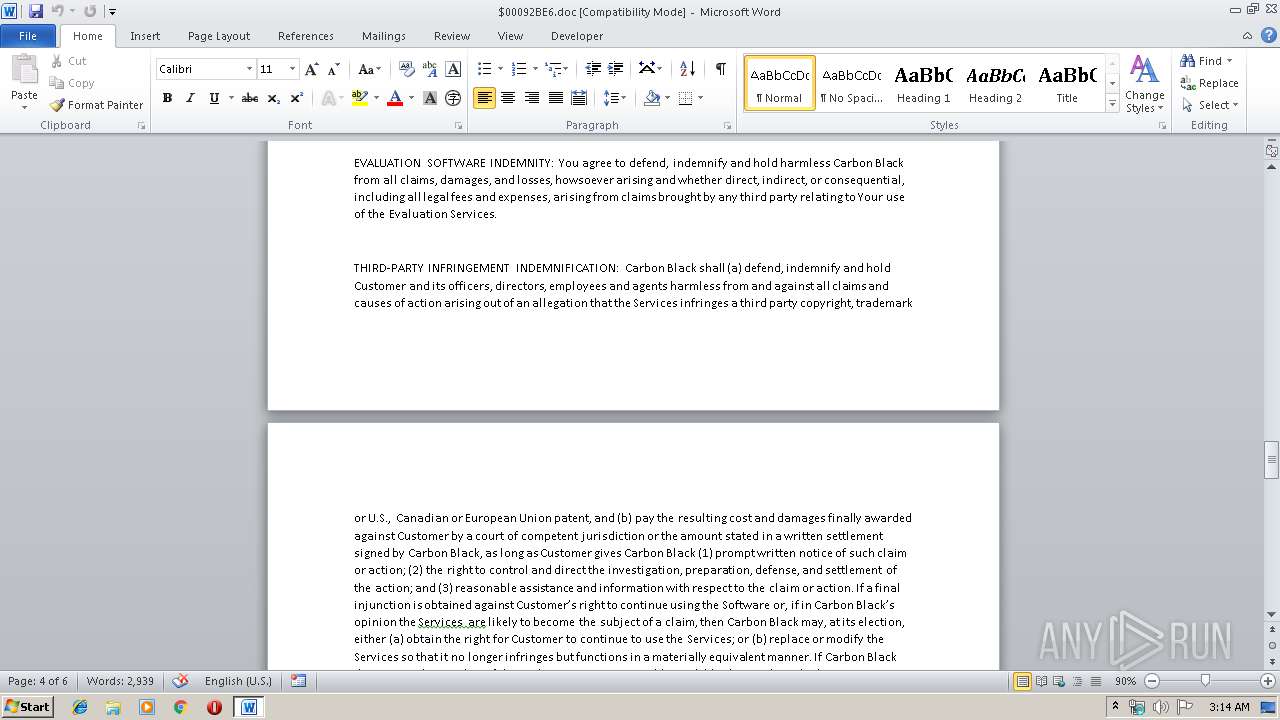Image resolution: width=1280 pixels, height=720 pixels.
Task: Click Justify alignment icon
Action: pyautogui.click(x=555, y=98)
